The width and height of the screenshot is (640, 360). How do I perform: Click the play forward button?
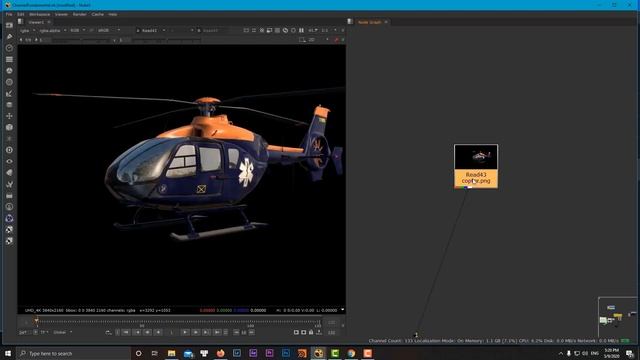coord(185,333)
